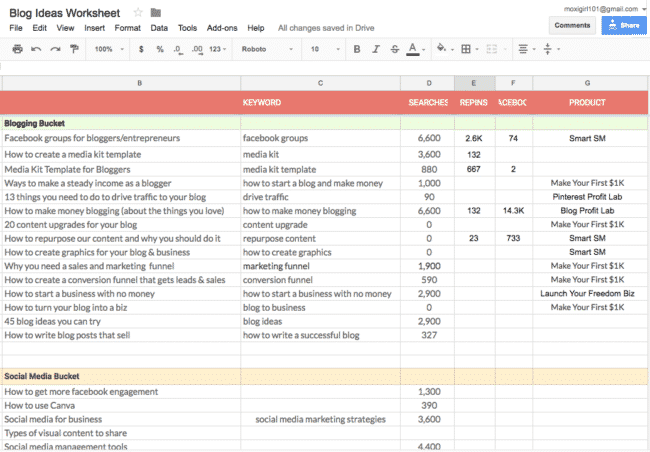The width and height of the screenshot is (650, 452).
Task: Select cell '45 blog ideas you can try'
Action: [x=121, y=321]
